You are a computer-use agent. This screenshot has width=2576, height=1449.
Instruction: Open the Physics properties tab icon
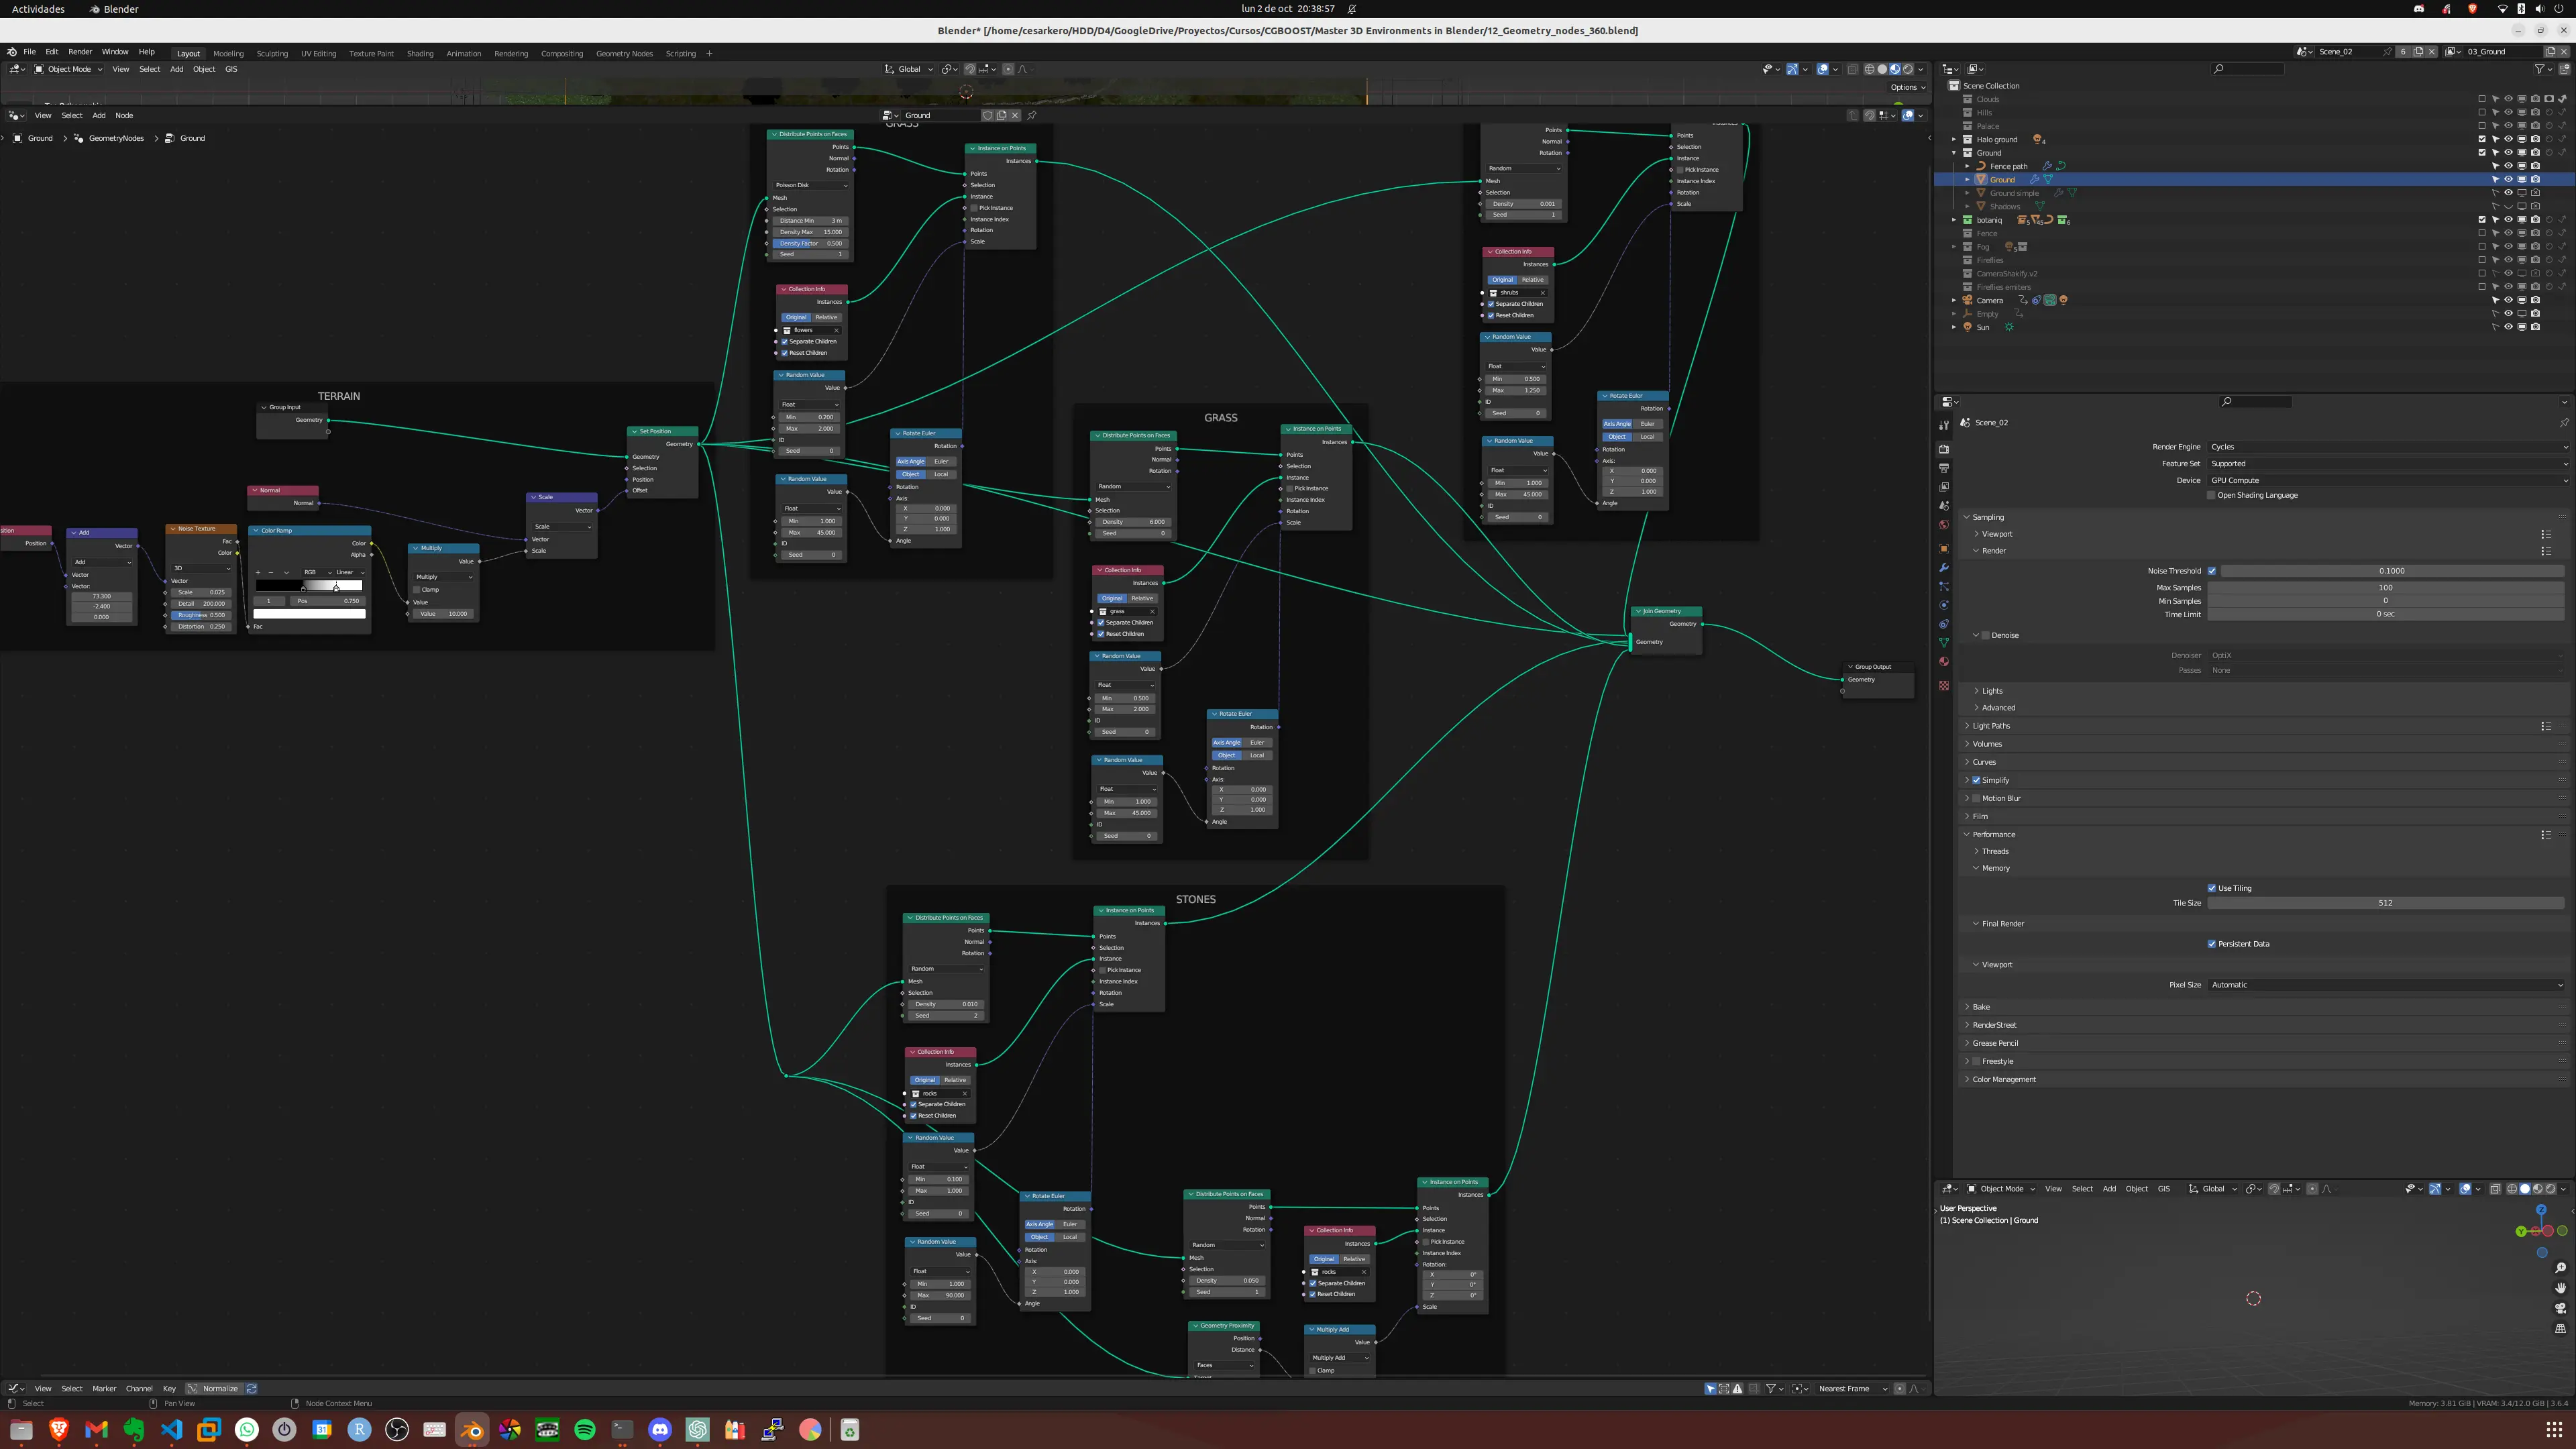click(x=1944, y=605)
